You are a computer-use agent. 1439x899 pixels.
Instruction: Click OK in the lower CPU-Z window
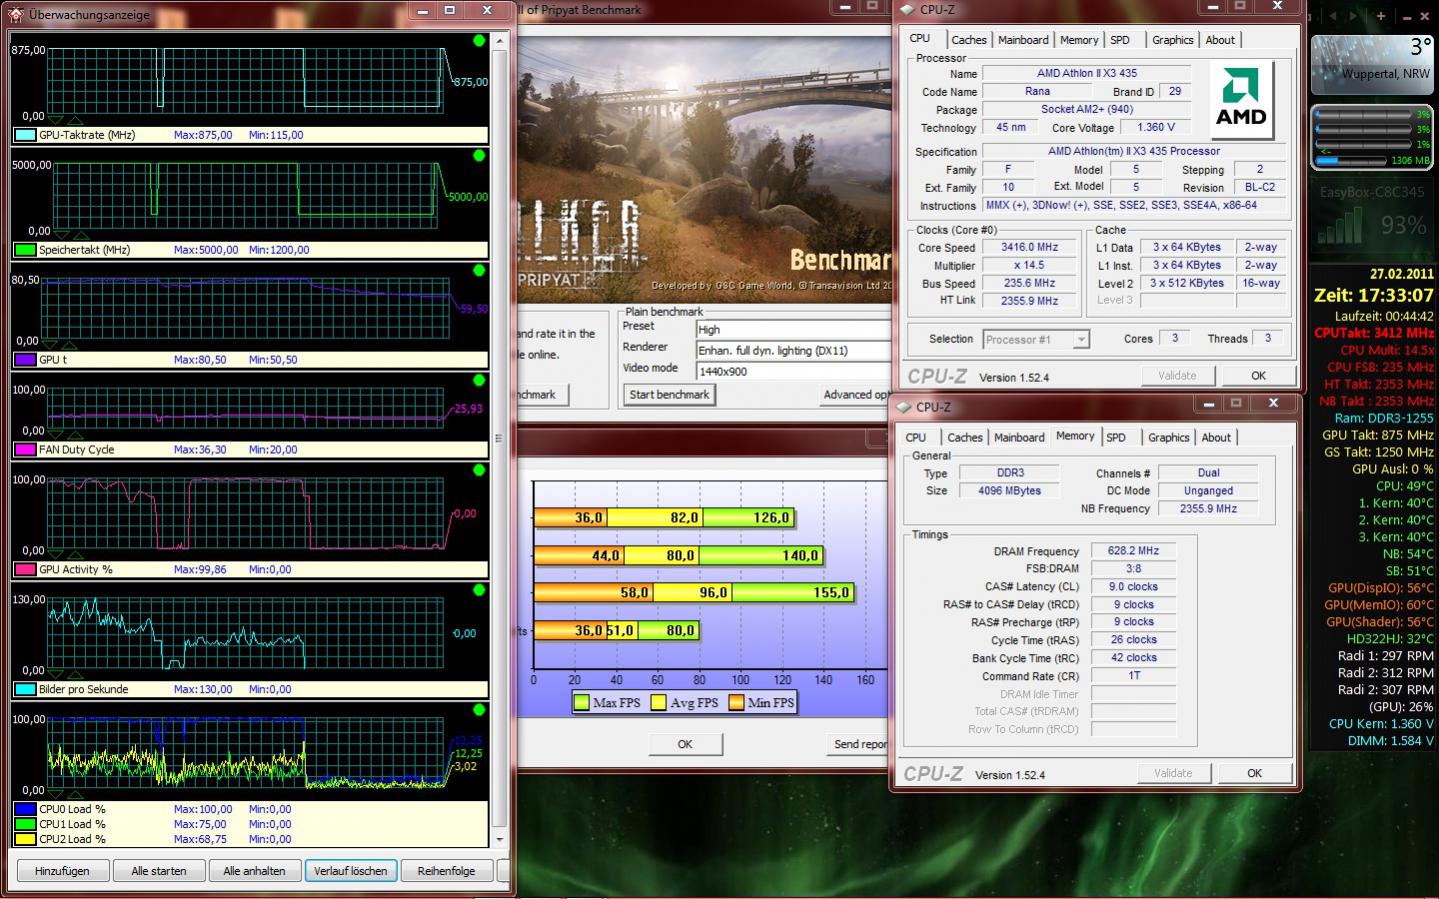click(1254, 773)
